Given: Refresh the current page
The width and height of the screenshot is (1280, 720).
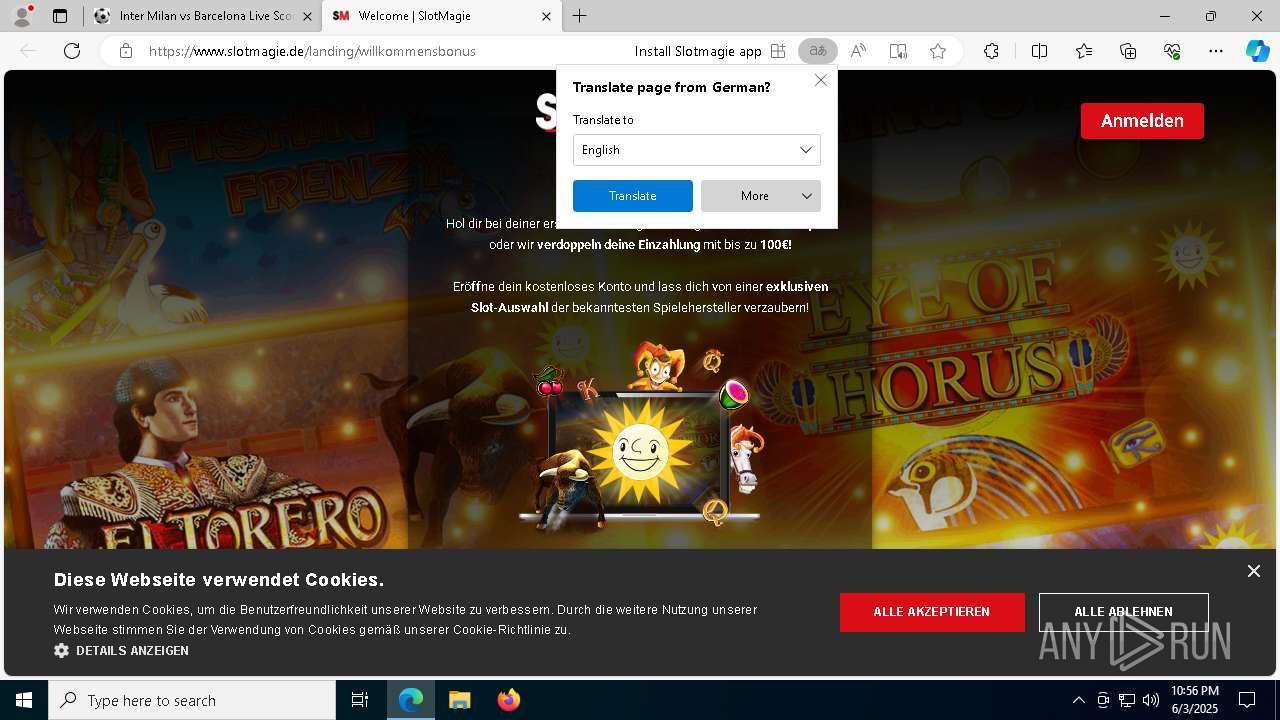Looking at the screenshot, I should pyautogui.click(x=72, y=51).
